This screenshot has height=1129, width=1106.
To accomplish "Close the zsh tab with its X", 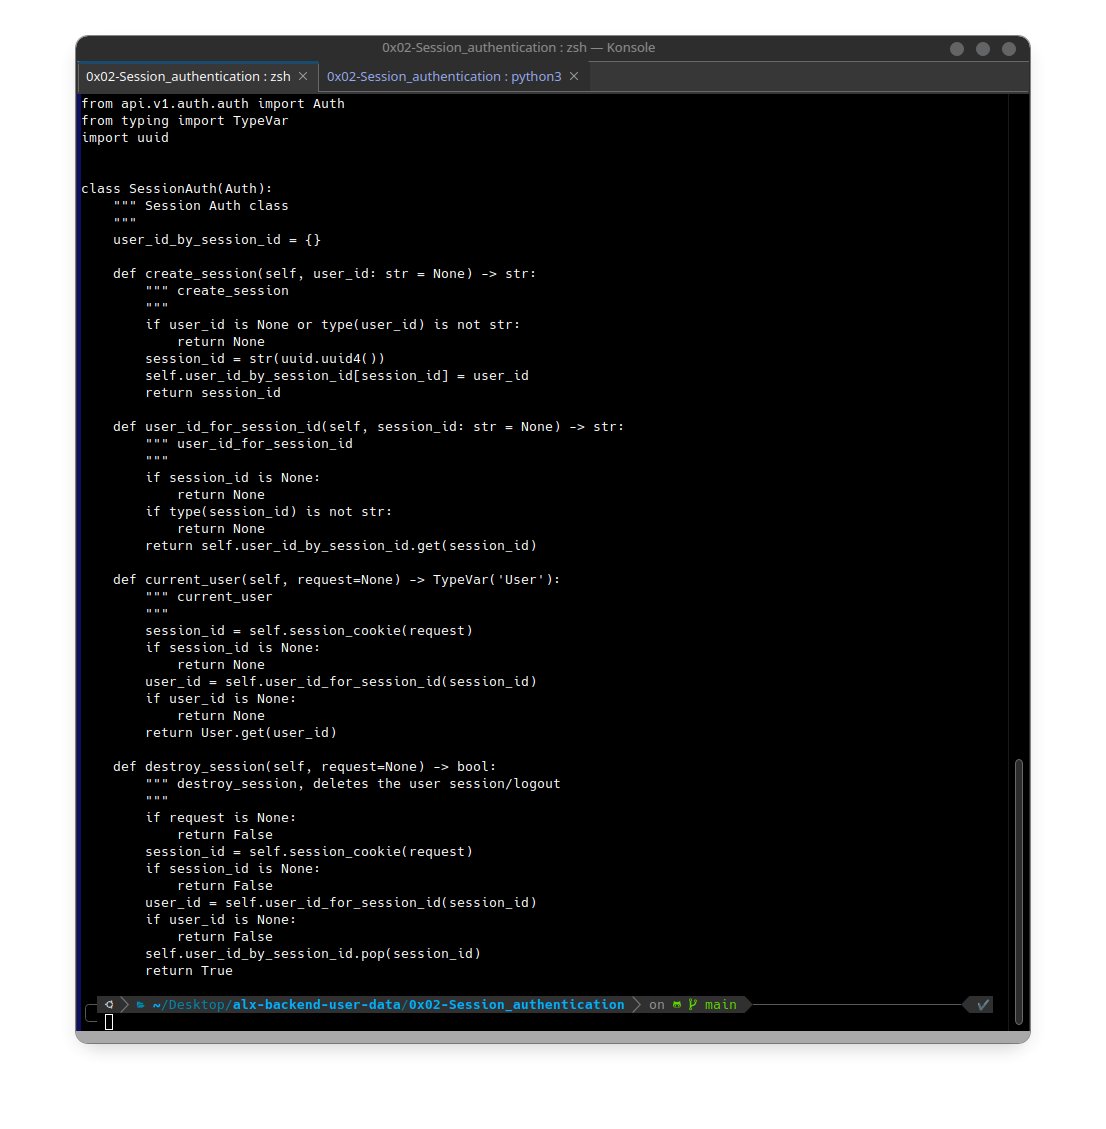I will click(303, 76).
